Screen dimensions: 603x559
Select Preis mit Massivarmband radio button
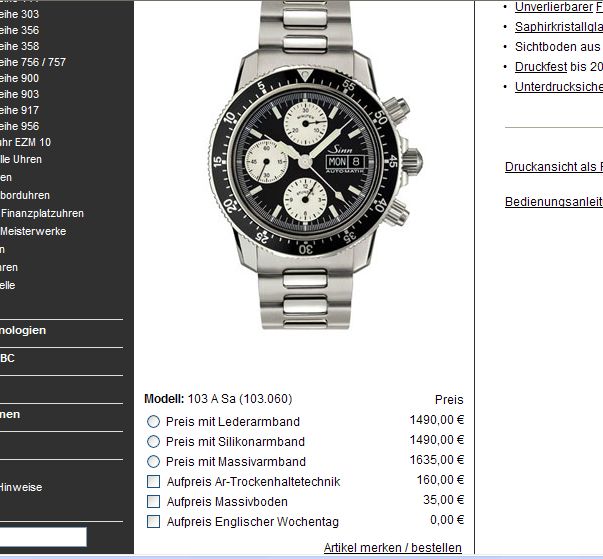click(153, 461)
